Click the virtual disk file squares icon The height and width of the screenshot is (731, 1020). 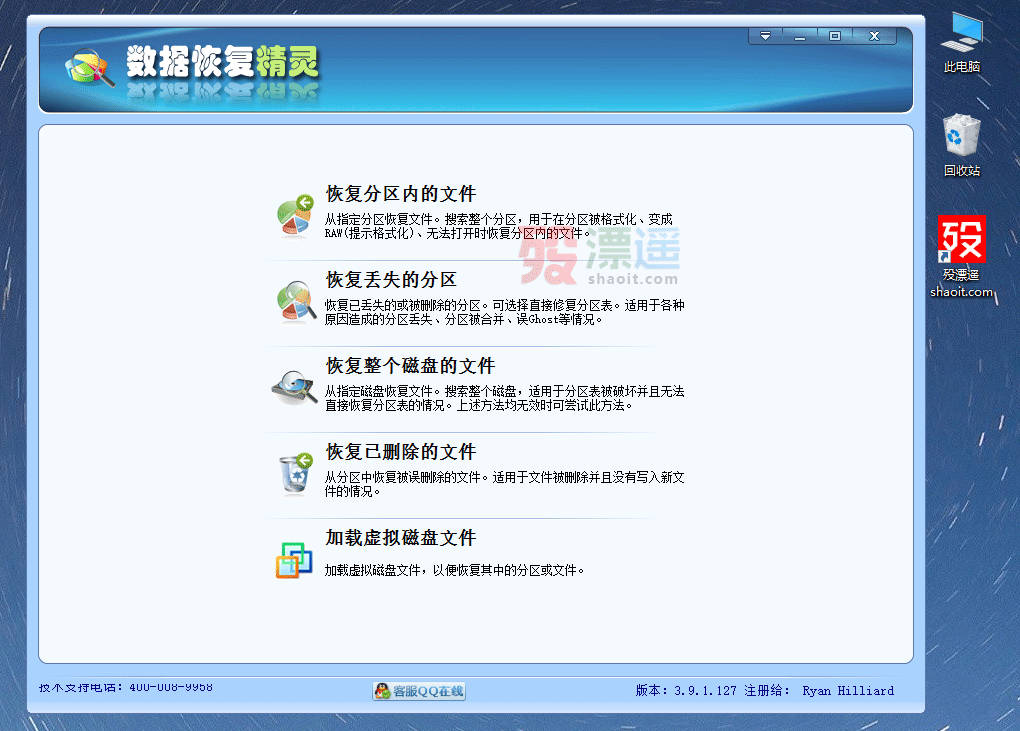pos(294,560)
